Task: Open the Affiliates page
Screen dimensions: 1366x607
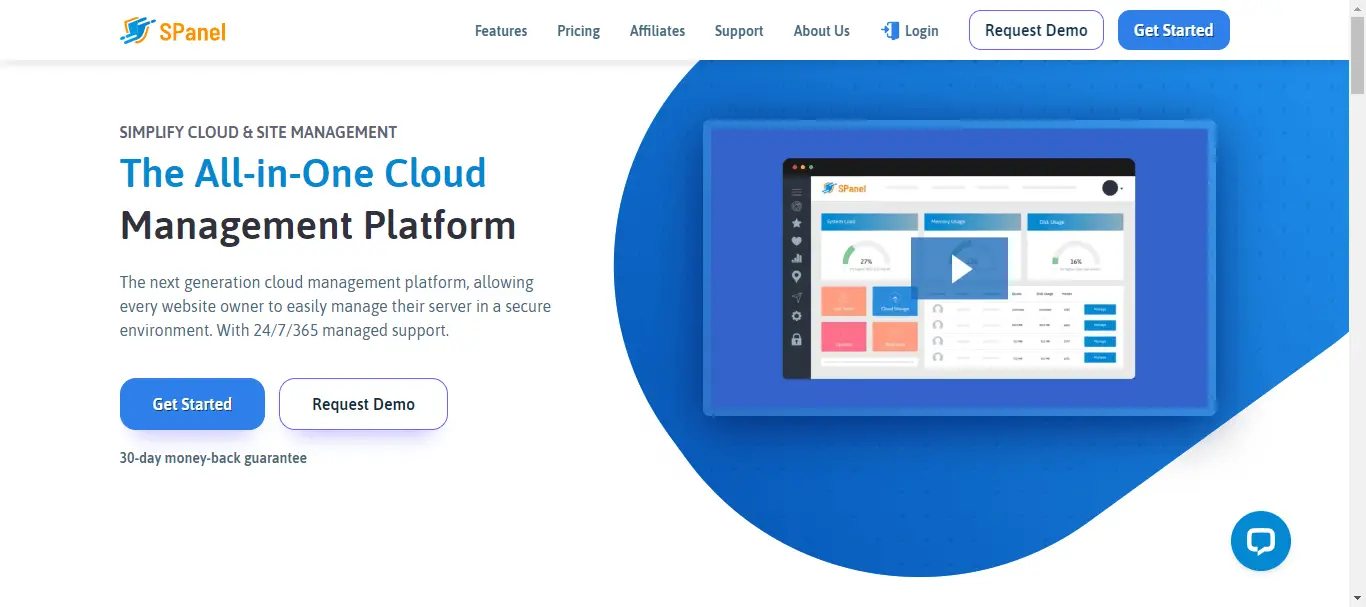Action: (657, 31)
